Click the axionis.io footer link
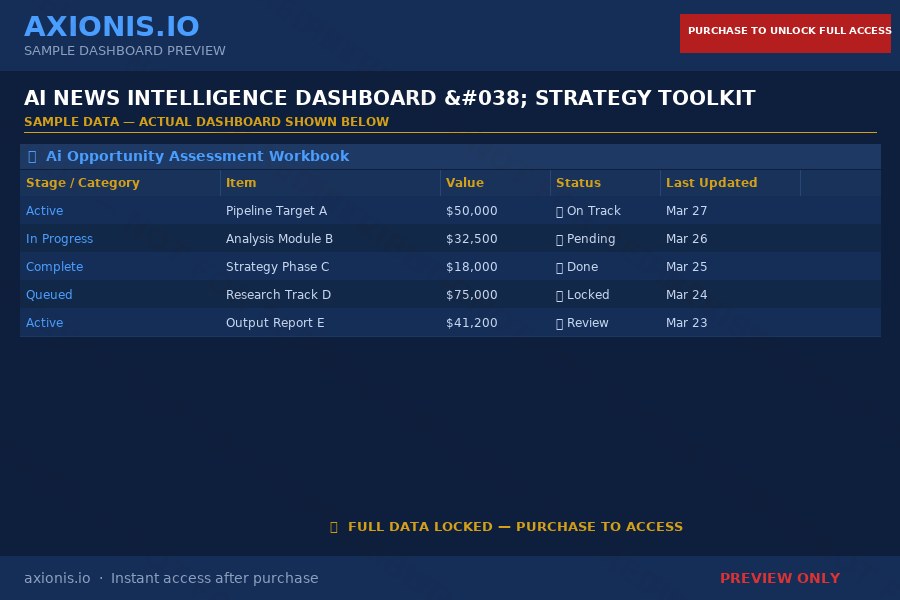Viewport: 900px width, 600px height. (x=57, y=578)
